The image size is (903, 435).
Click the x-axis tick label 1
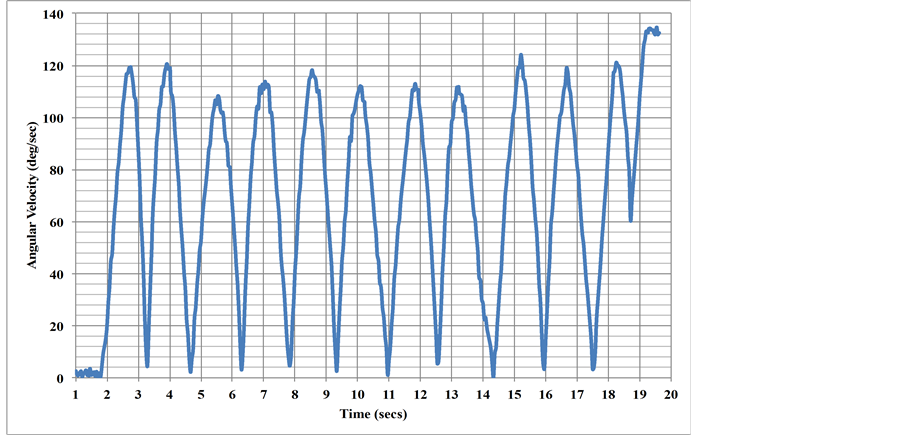point(76,395)
